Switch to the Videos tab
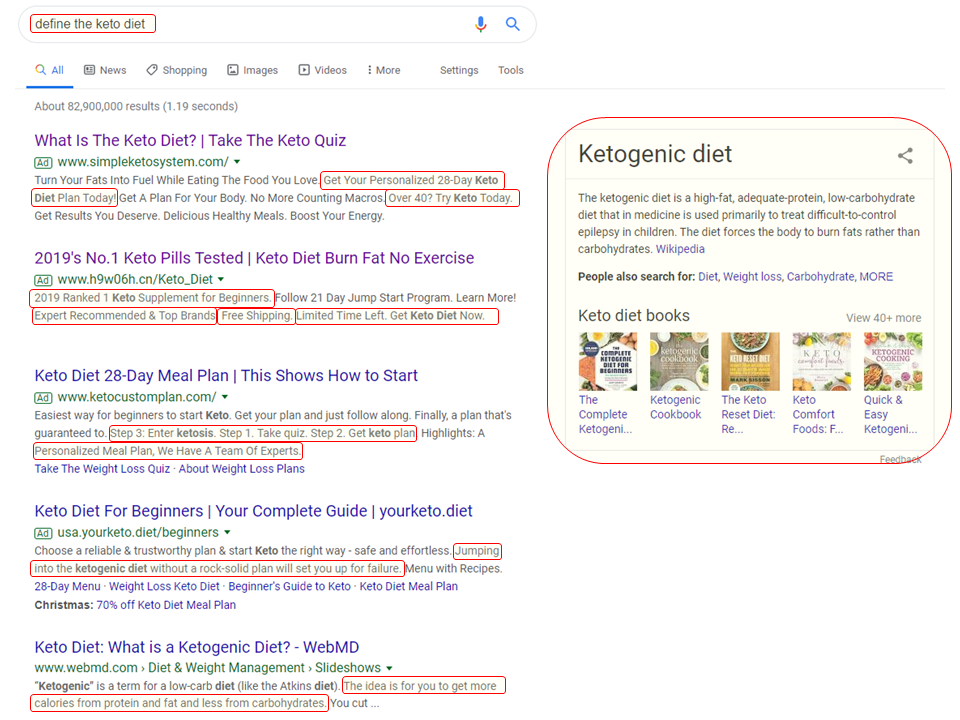 323,70
